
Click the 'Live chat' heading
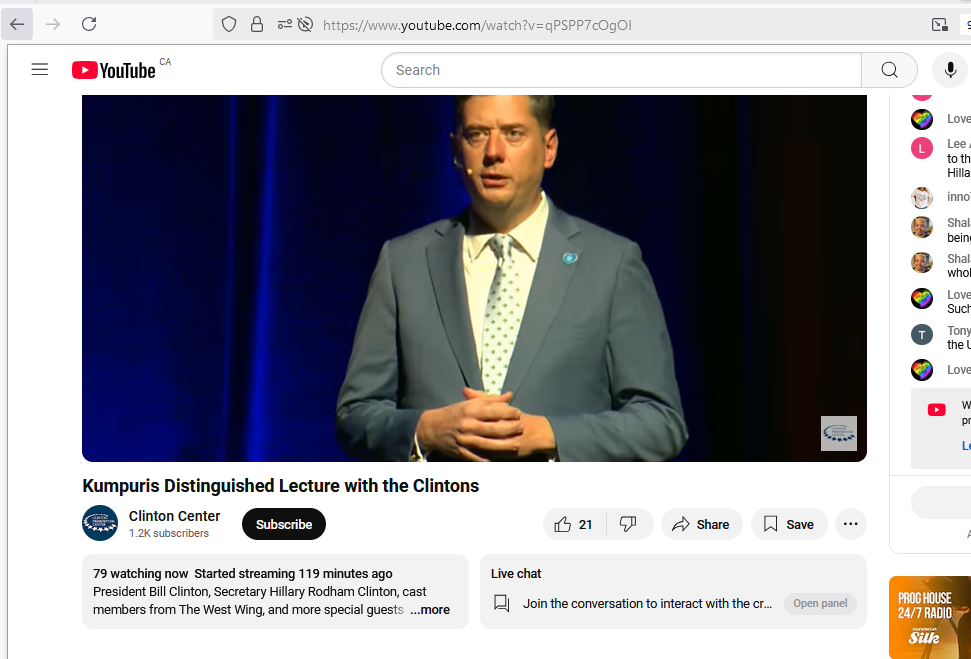516,574
